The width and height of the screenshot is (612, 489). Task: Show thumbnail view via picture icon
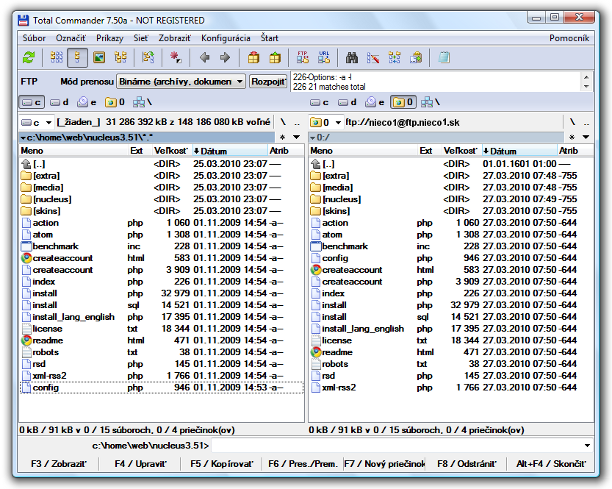(x=99, y=58)
